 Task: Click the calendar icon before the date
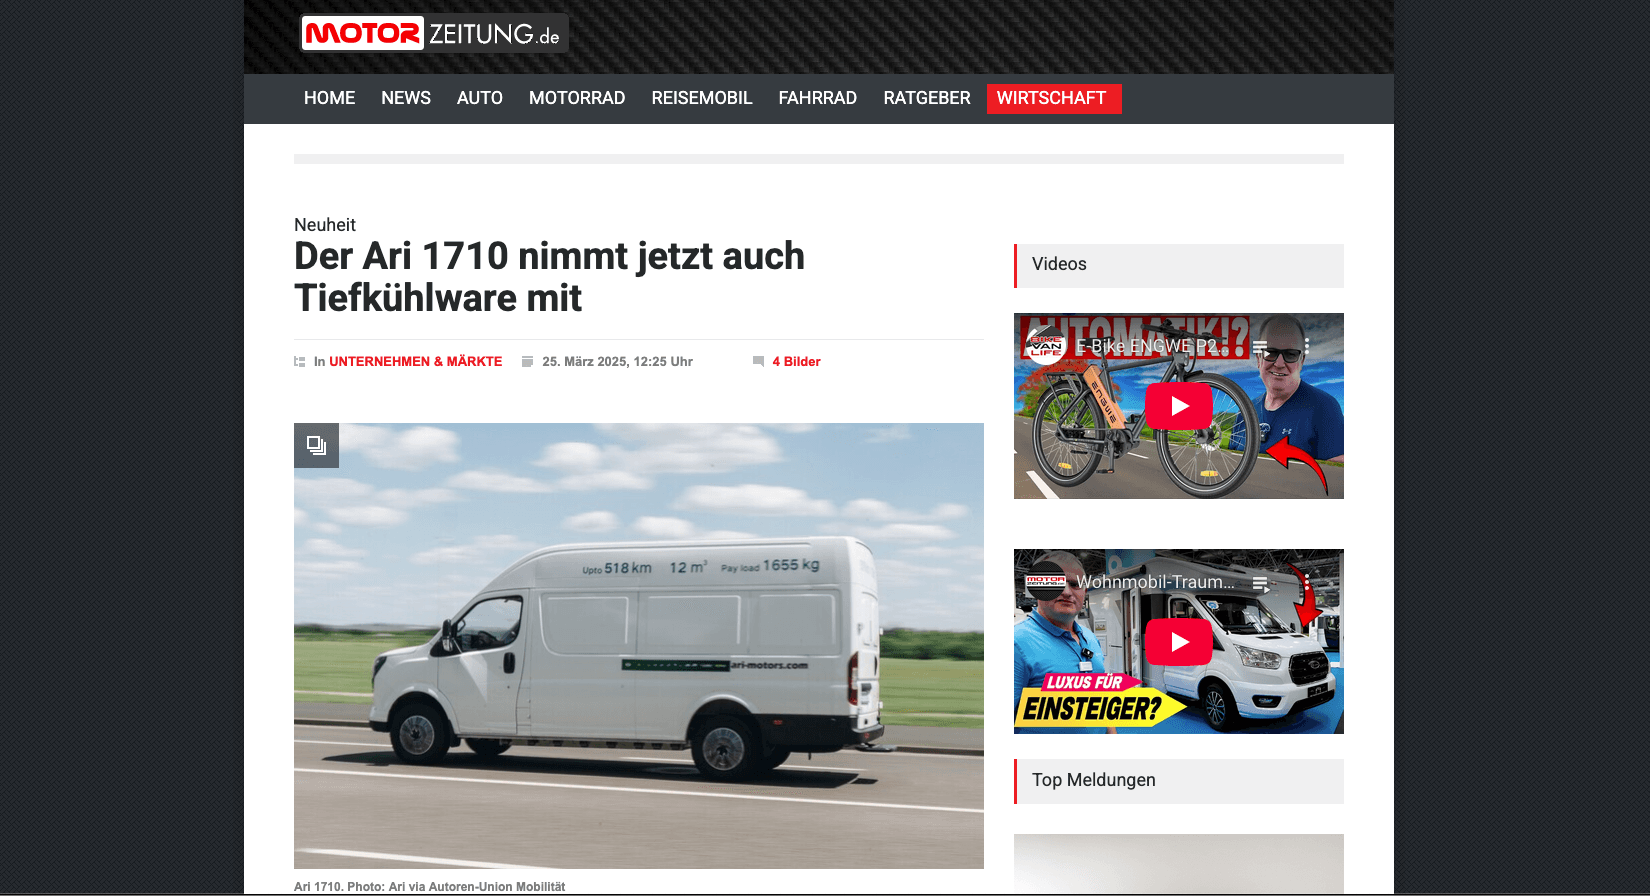tap(527, 362)
